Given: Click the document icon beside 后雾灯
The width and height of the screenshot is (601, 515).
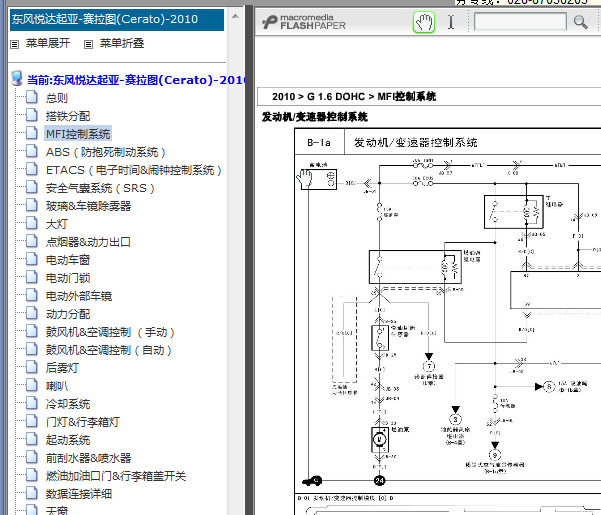Looking at the screenshot, I should (x=32, y=367).
